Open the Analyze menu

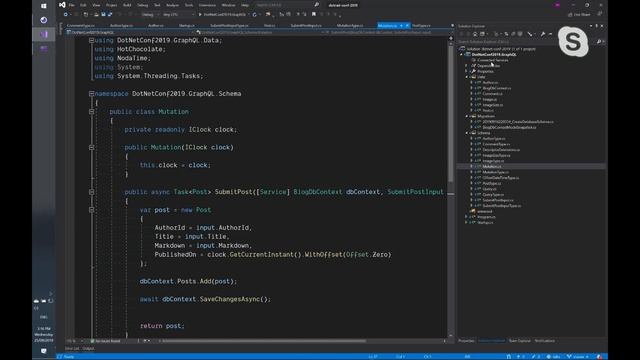pos(172,5)
